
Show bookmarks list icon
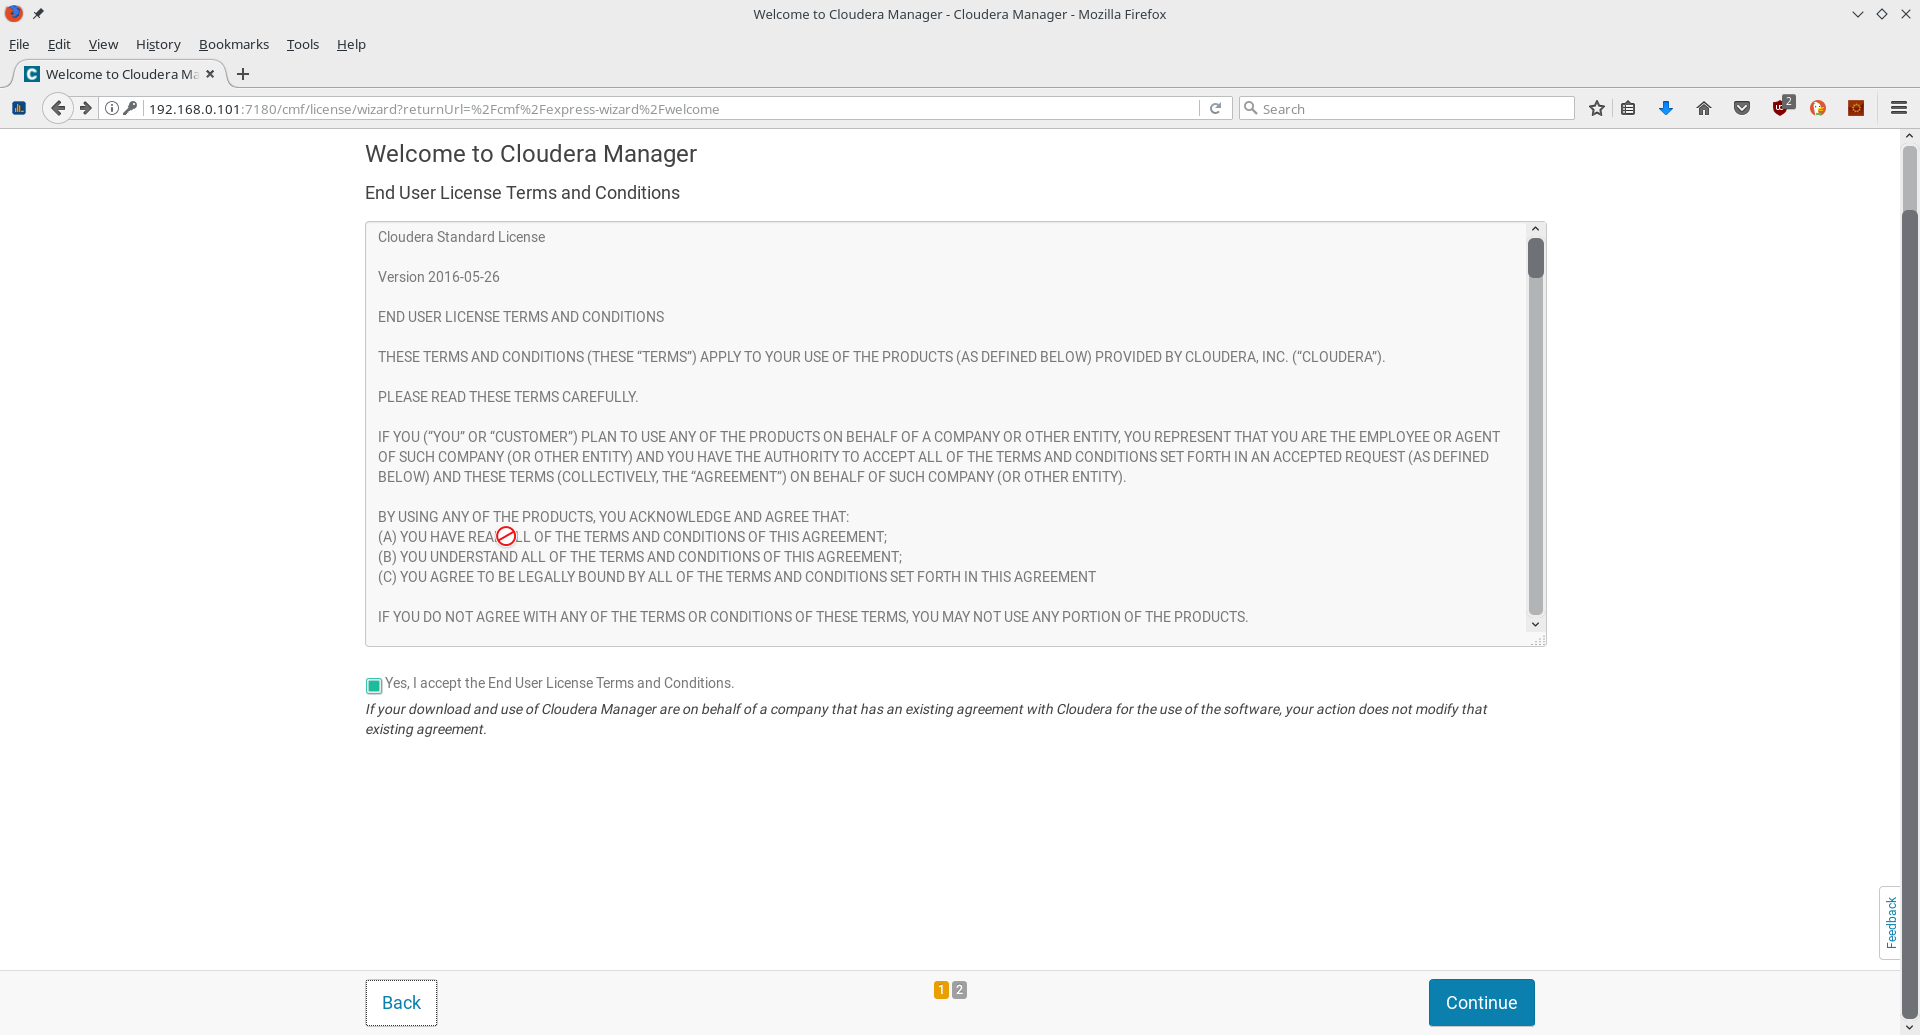[1628, 108]
